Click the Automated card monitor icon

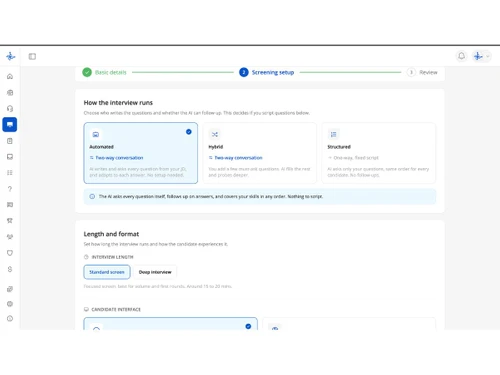[x=96, y=134]
